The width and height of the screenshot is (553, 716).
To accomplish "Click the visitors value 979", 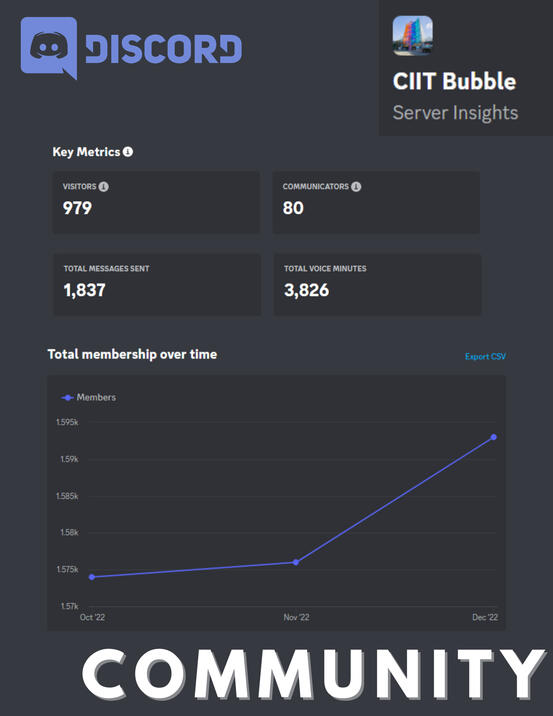I will [77, 208].
